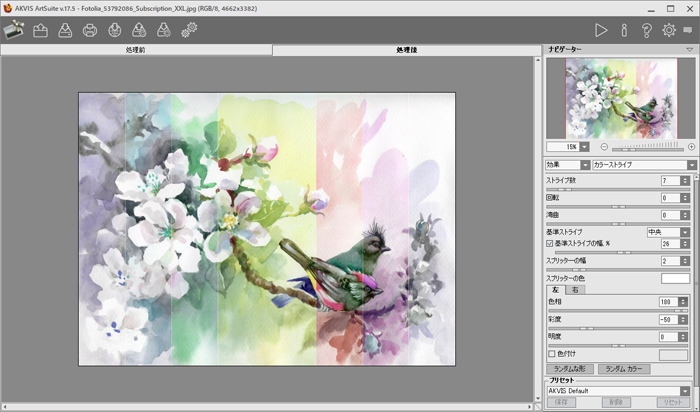Screen dimensions: 700x412
Task: Switch to the 処理前 tab
Action: tap(136, 50)
